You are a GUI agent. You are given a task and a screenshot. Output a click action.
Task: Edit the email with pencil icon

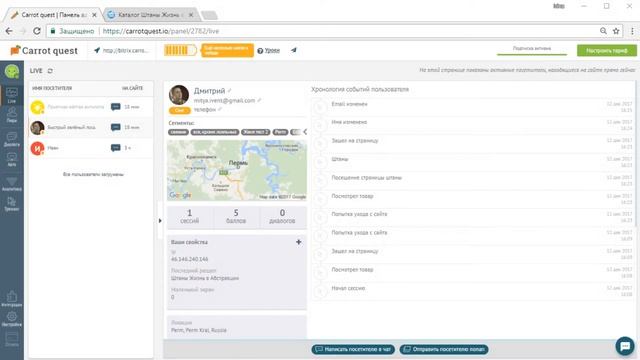(259, 100)
